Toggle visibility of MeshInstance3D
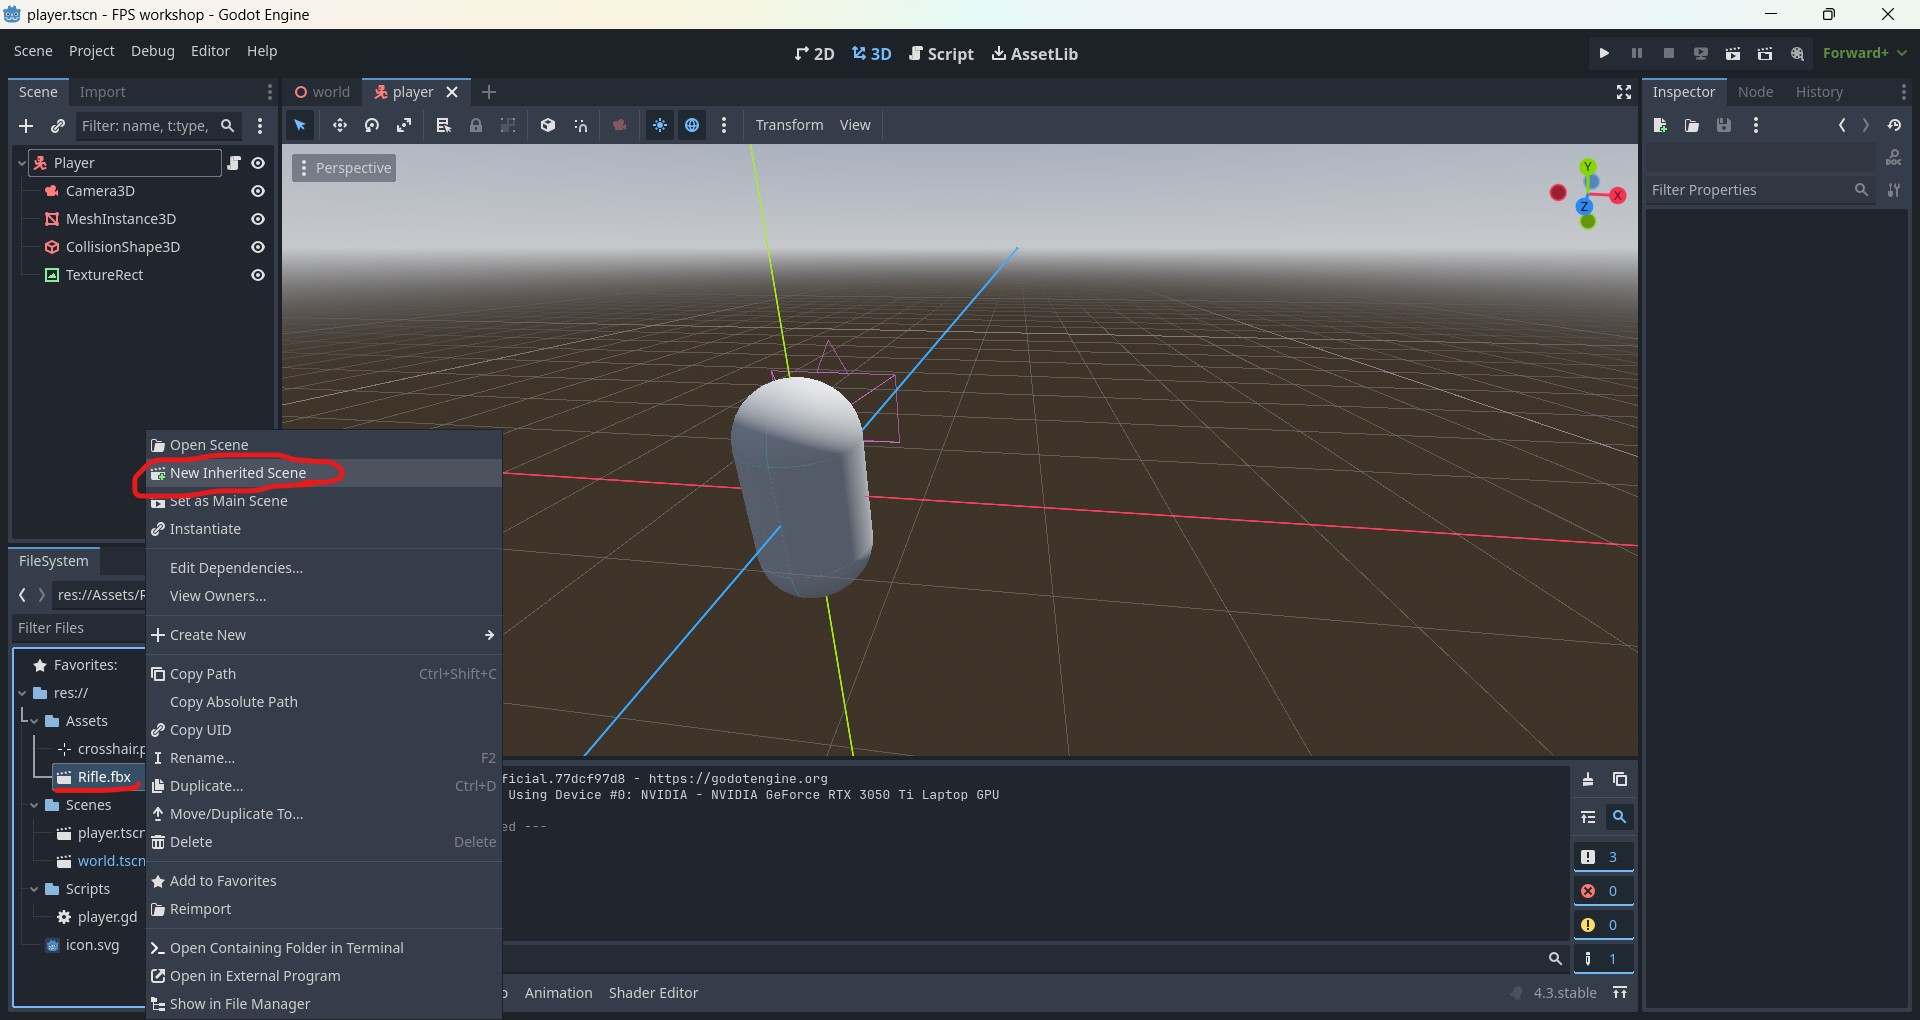The width and height of the screenshot is (1920, 1020). pos(258,219)
